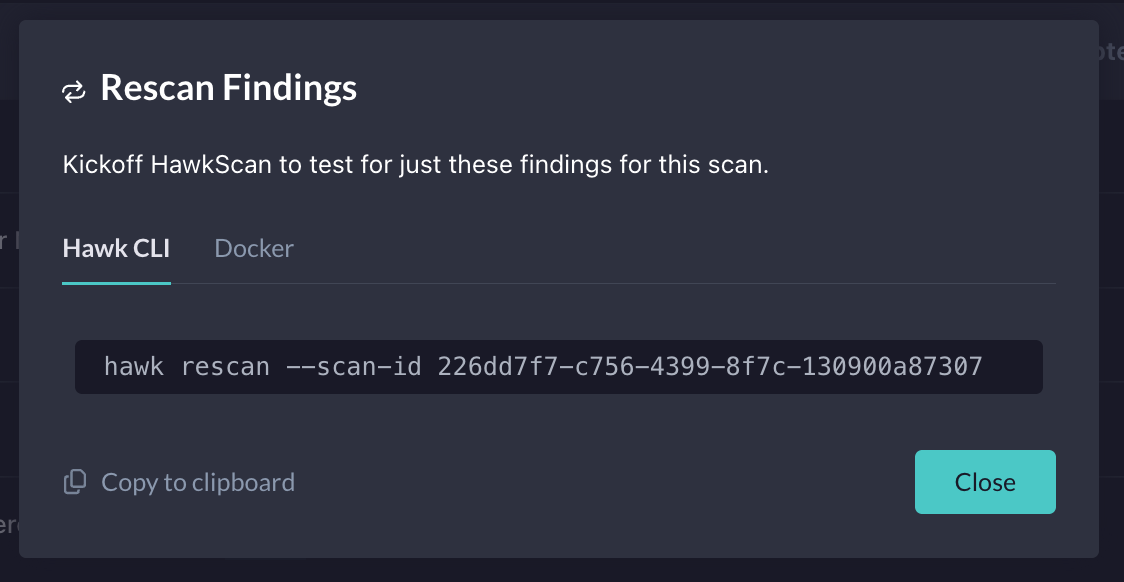1124x582 pixels.
Task: Click the word hawk in the command
Action: point(134,367)
